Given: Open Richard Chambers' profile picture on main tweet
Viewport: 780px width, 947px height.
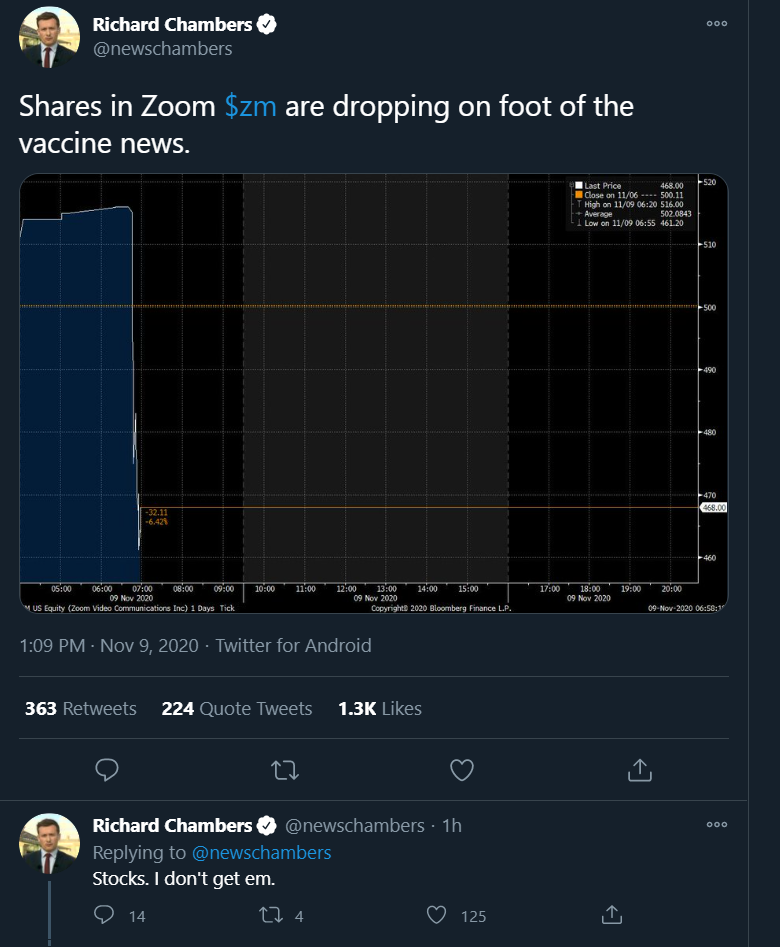Looking at the screenshot, I should tap(50, 36).
